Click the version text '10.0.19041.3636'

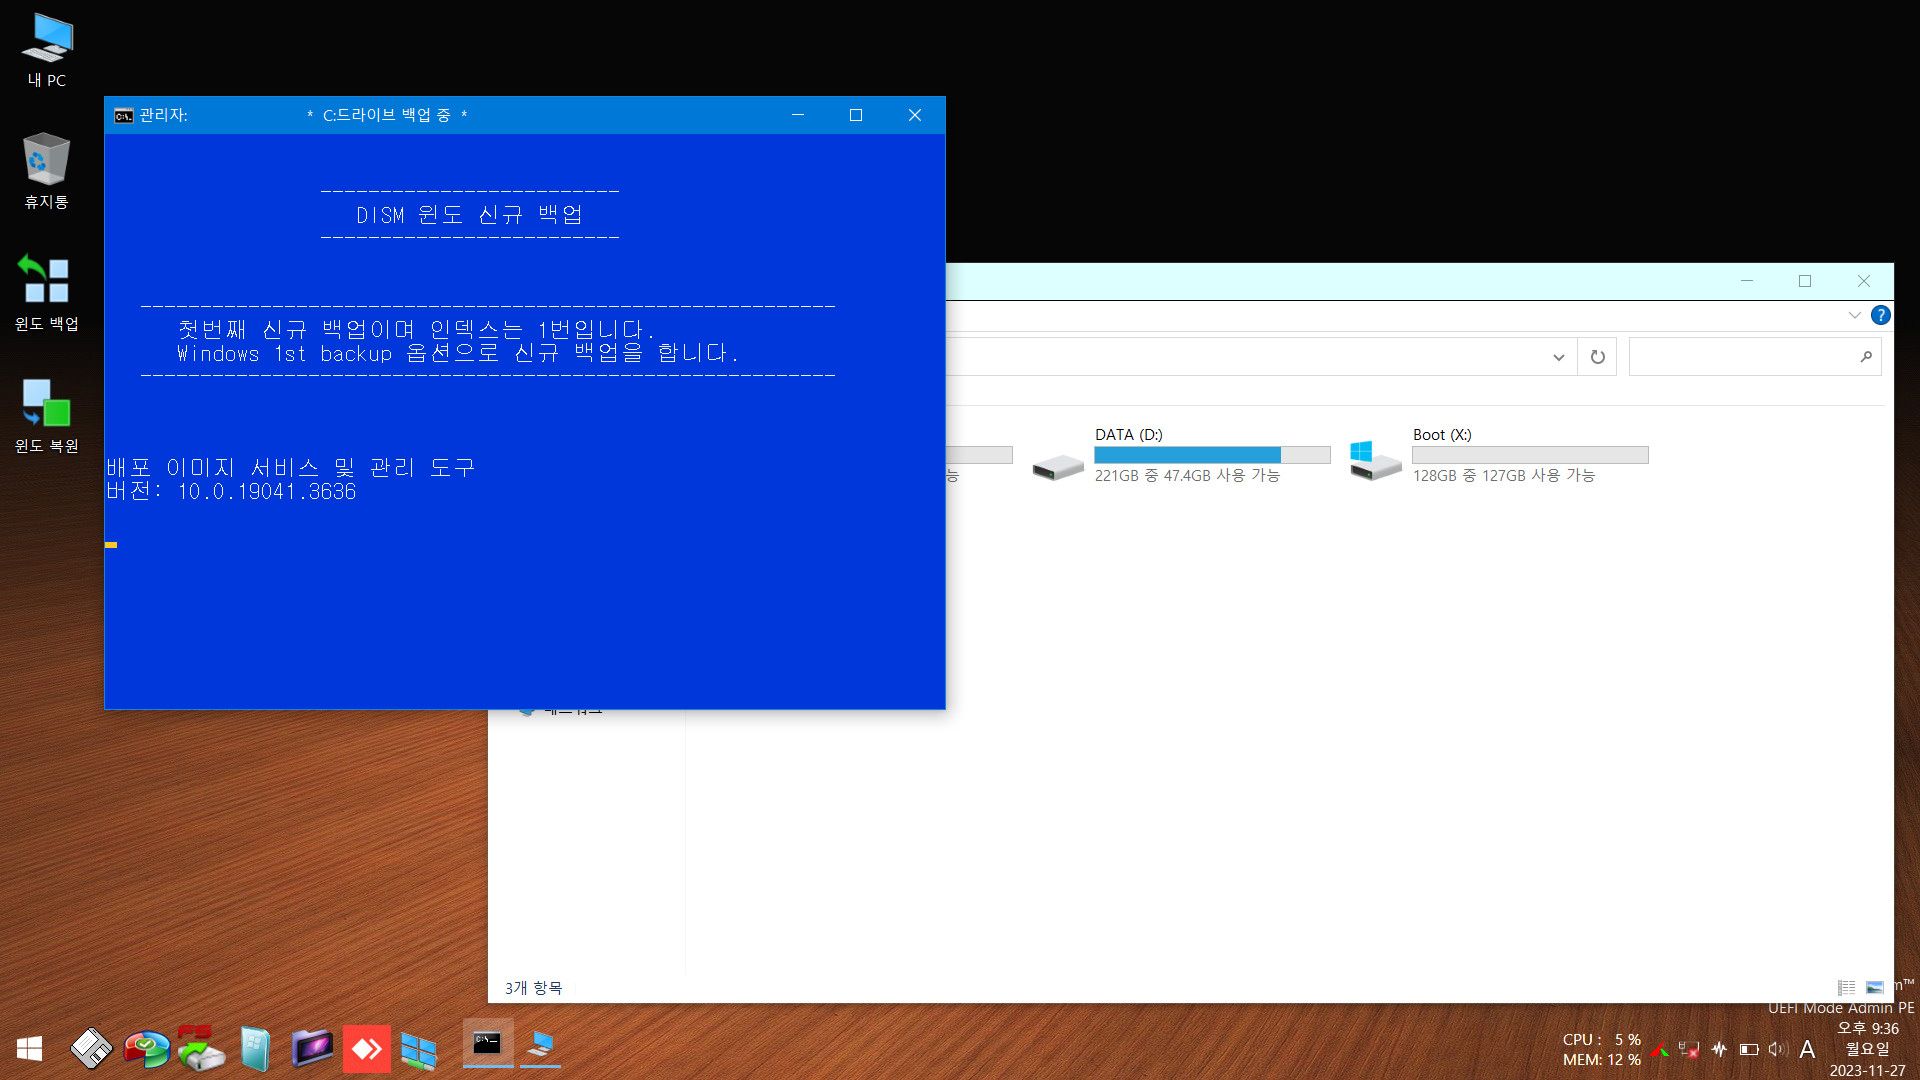(x=267, y=492)
